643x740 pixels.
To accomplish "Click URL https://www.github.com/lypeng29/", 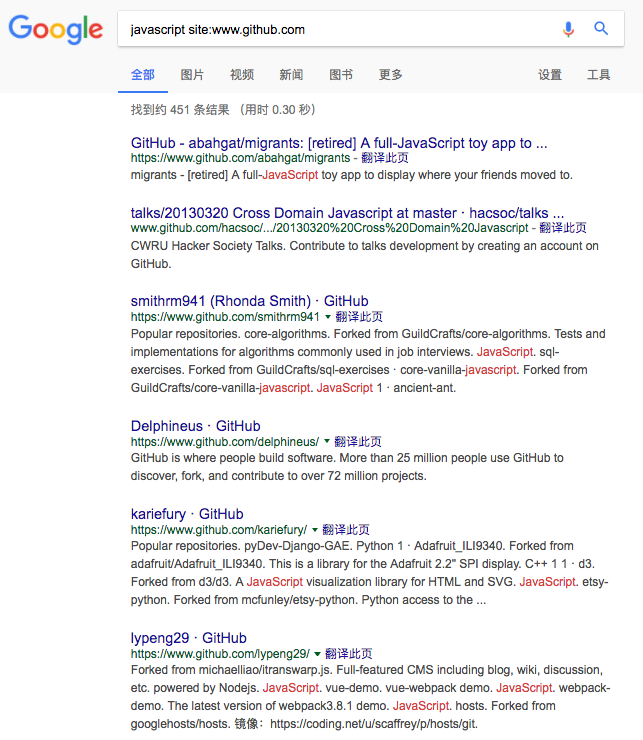I will pyautogui.click(x=220, y=654).
